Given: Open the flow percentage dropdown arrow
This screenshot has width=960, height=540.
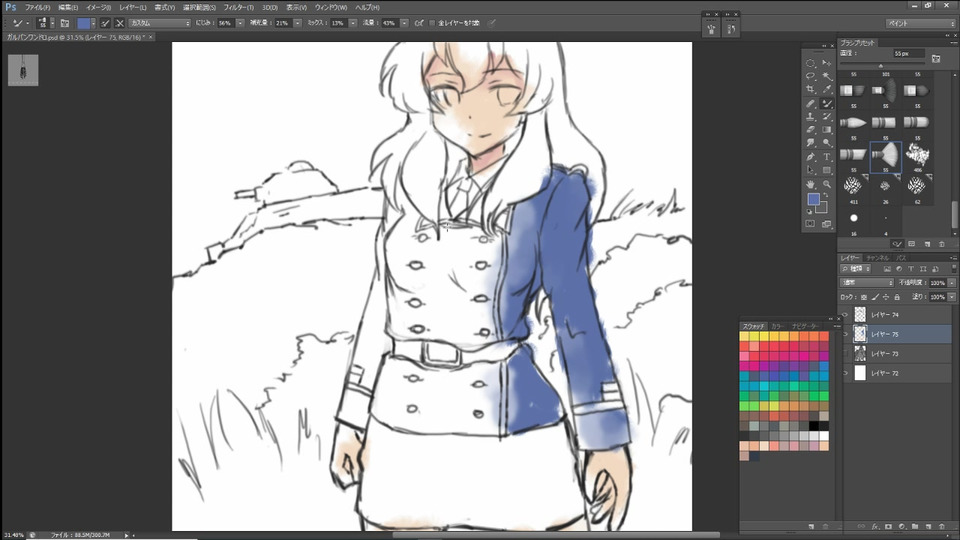Looking at the screenshot, I should (404, 23).
